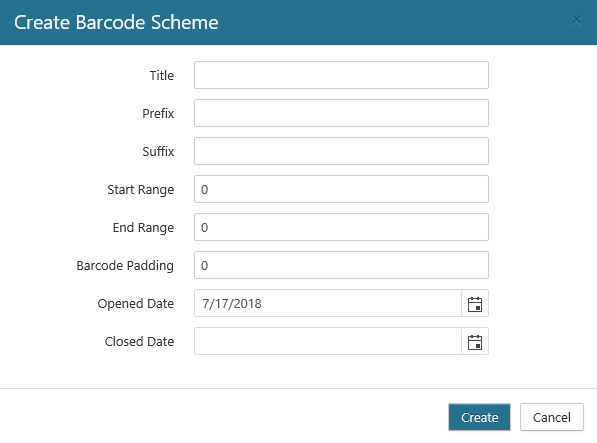Click the Start Range value field
Image resolution: width=597 pixels, height=443 pixels.
click(x=341, y=189)
